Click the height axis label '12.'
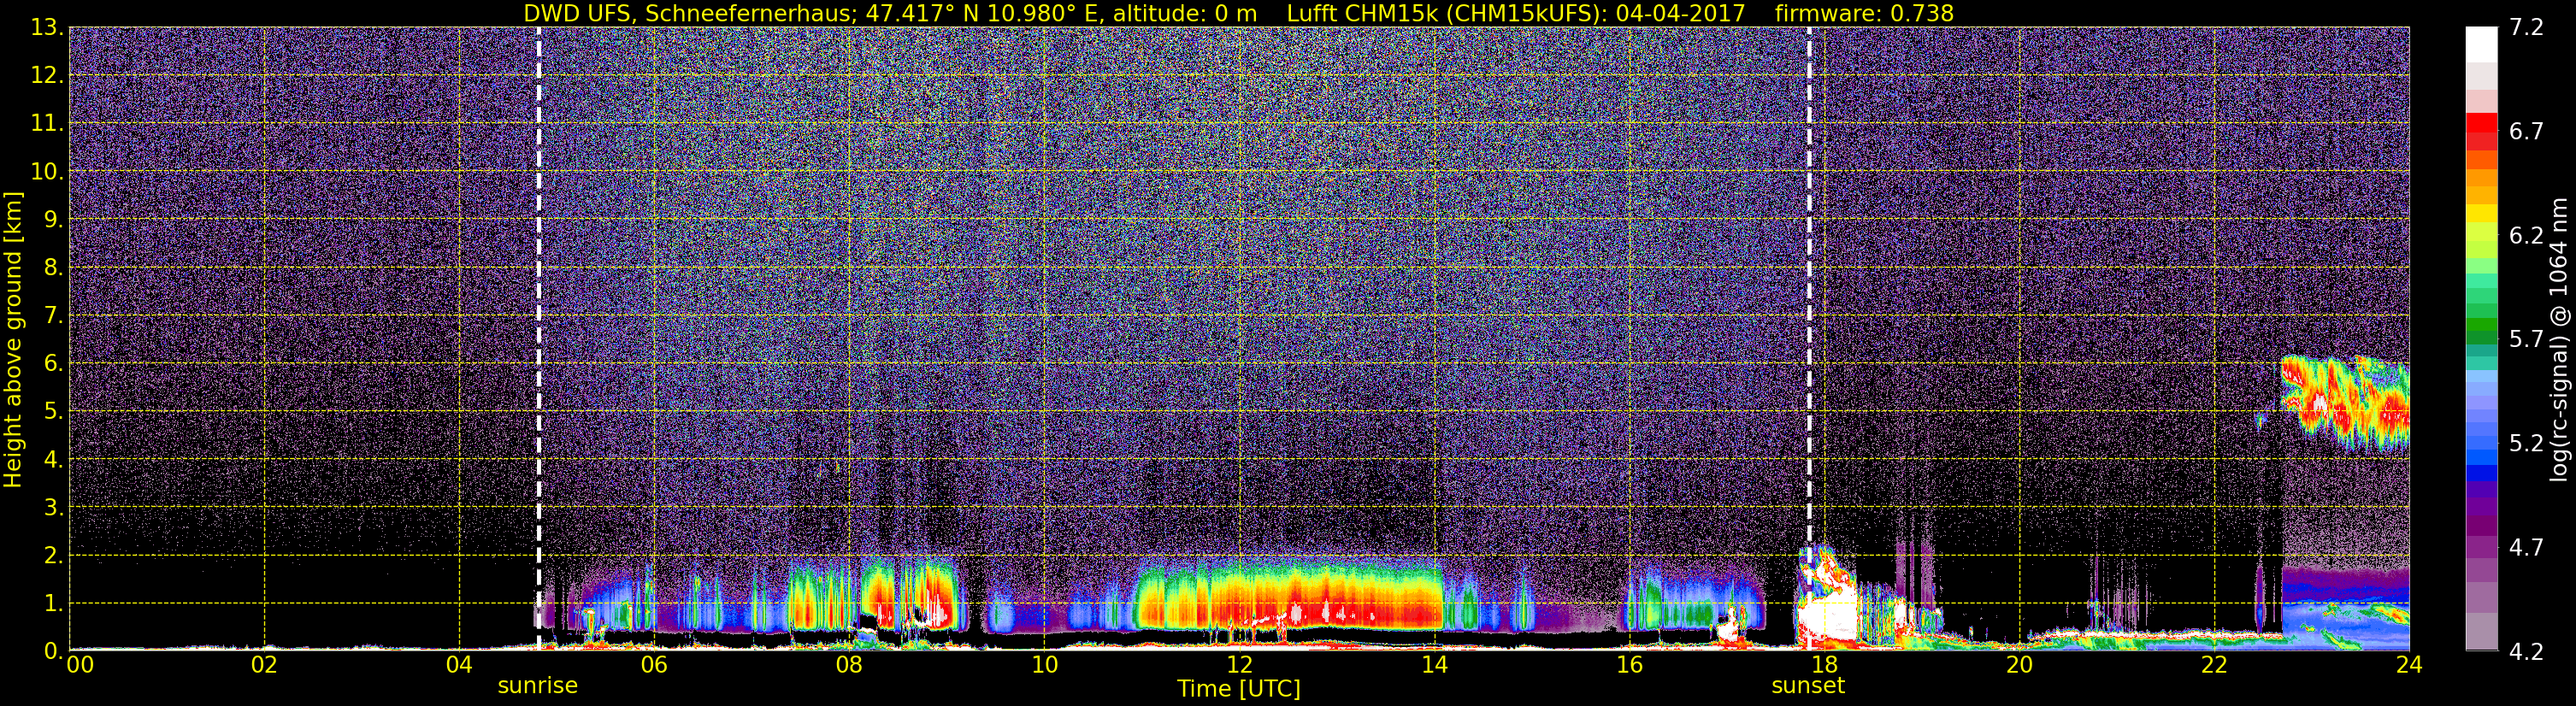This screenshot has width=2576, height=706. [x=47, y=75]
